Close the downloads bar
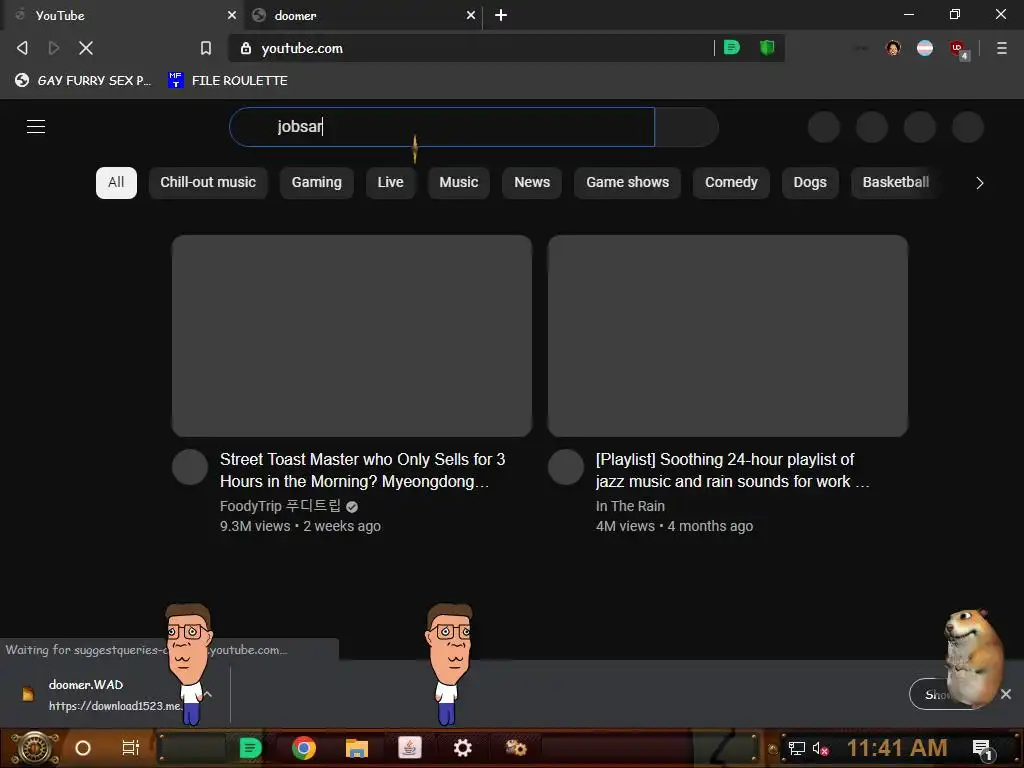The height and width of the screenshot is (768, 1024). point(1006,694)
